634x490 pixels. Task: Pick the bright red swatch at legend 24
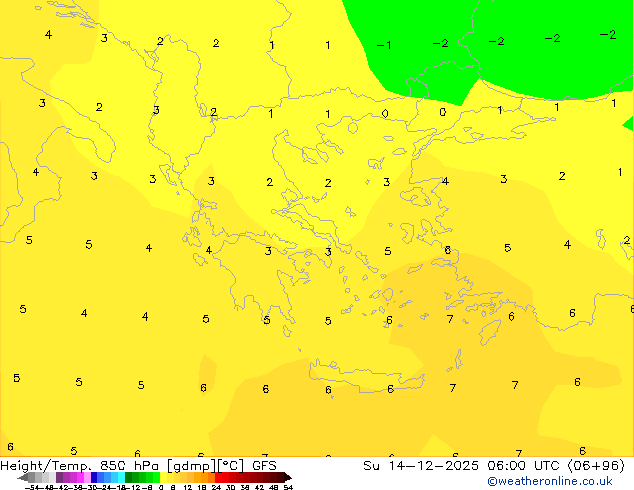(218, 477)
